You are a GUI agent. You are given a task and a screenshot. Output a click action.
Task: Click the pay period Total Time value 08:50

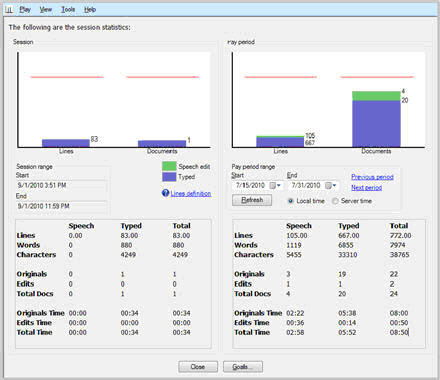(399, 332)
